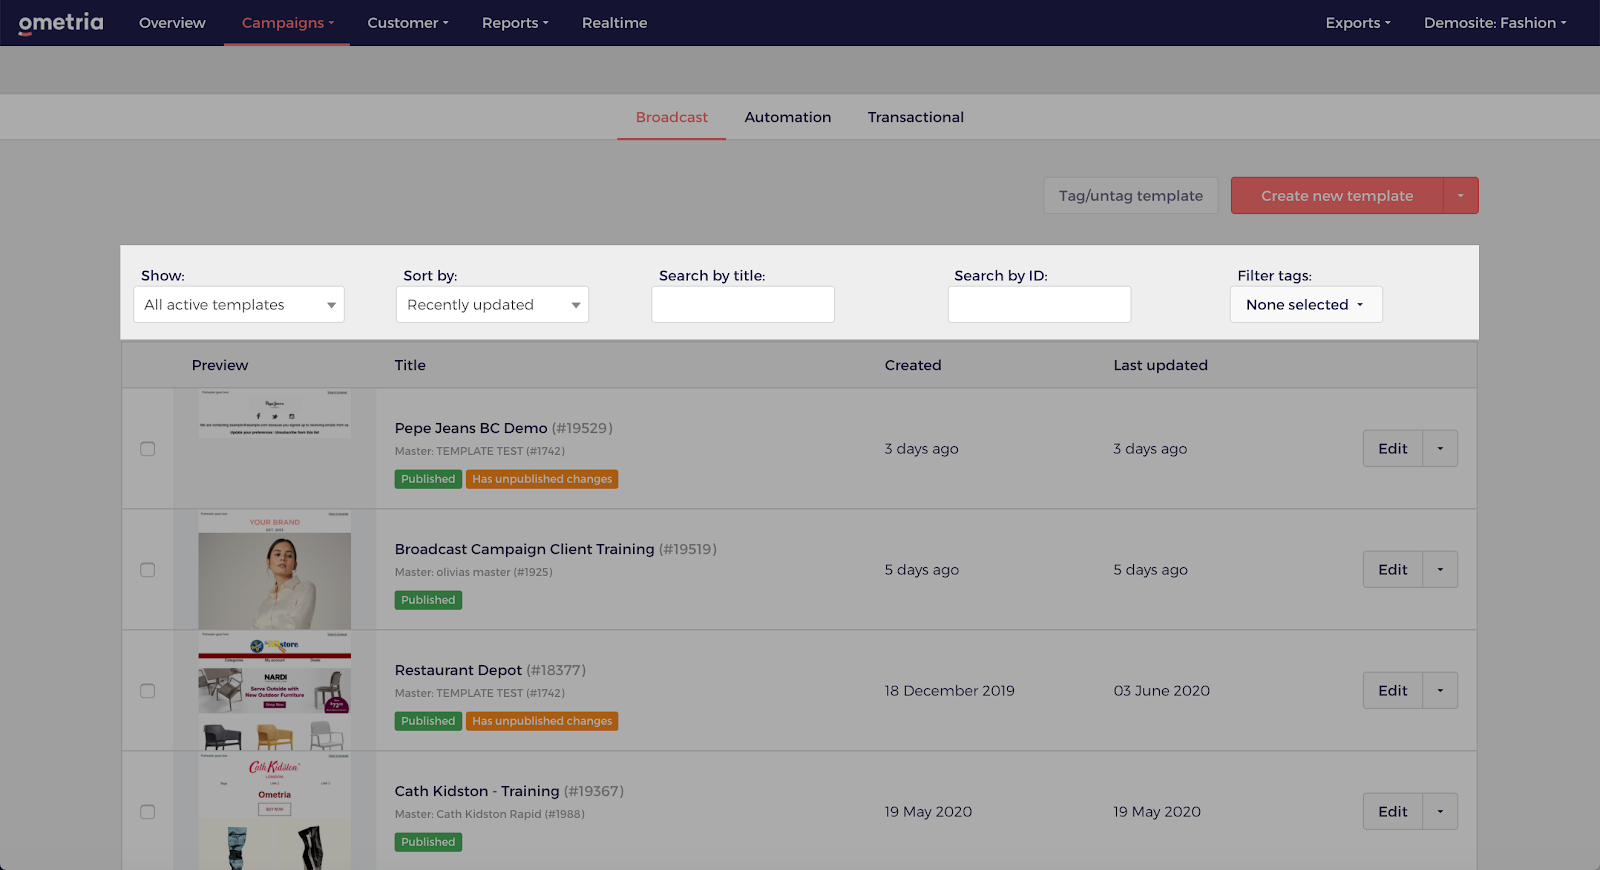1600x870 pixels.
Task: Open the Filter tags selector
Action: [1306, 305]
